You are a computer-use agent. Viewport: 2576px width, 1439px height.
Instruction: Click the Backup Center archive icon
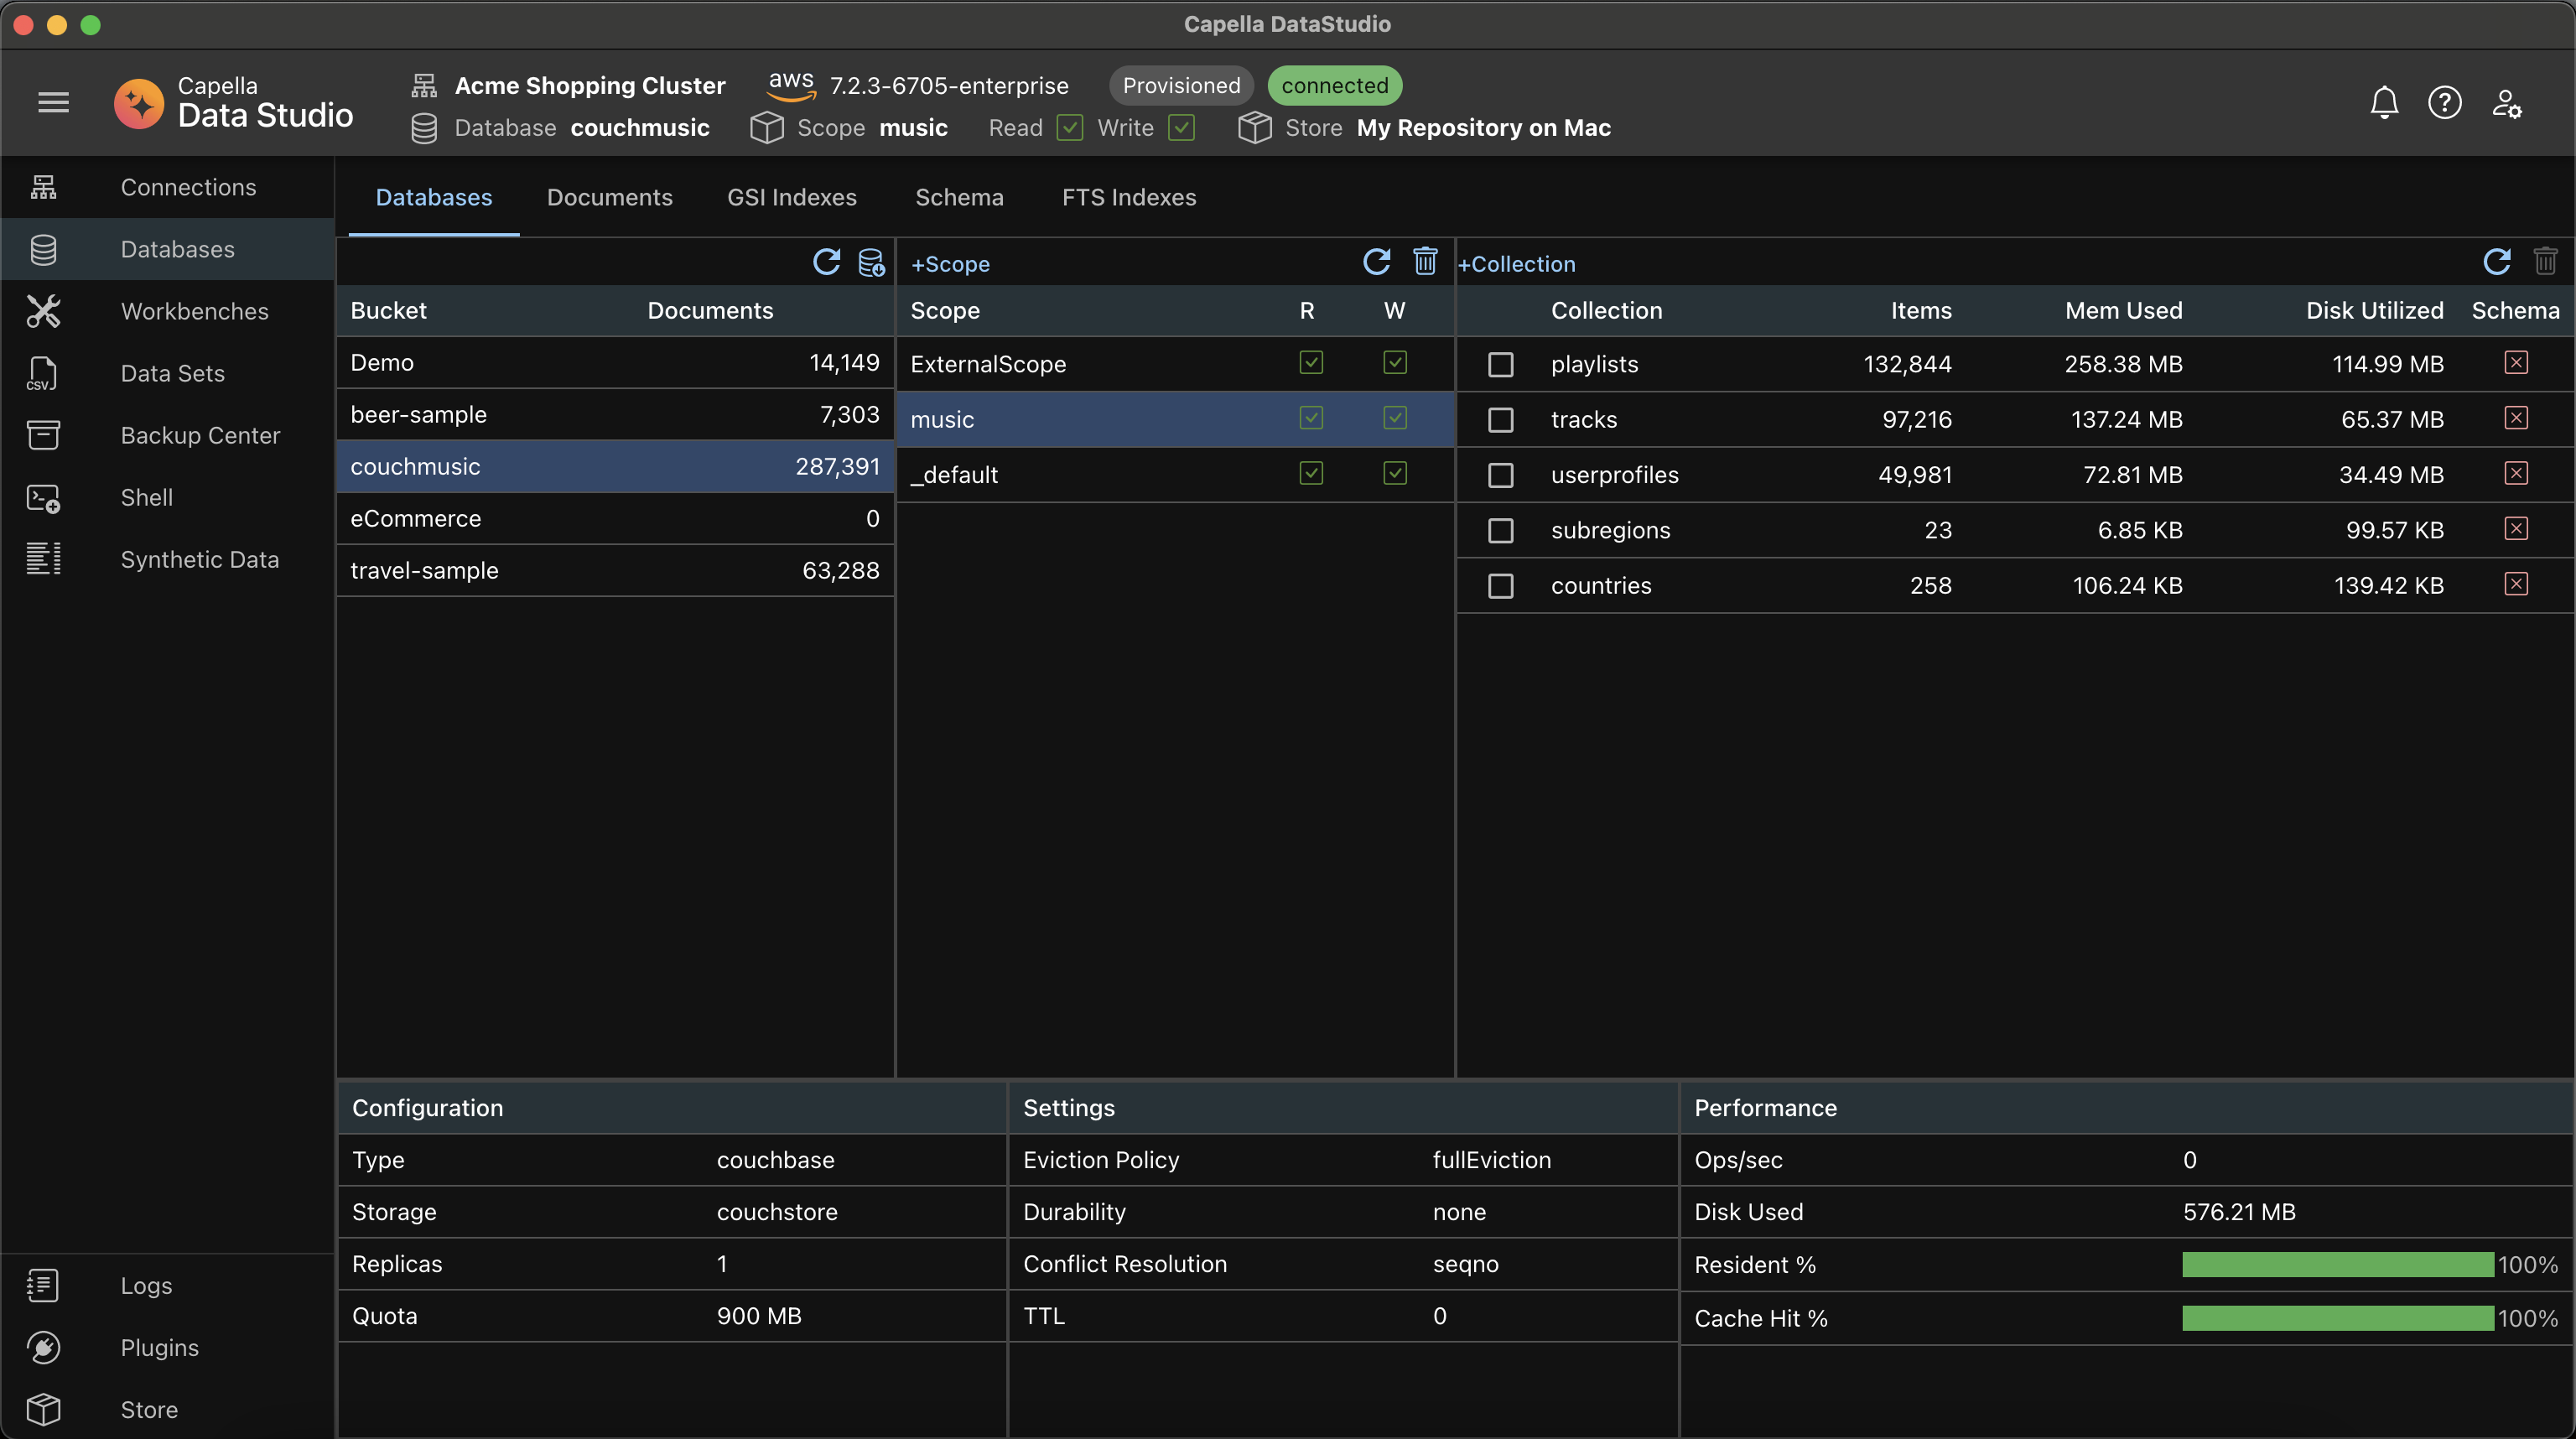43,435
